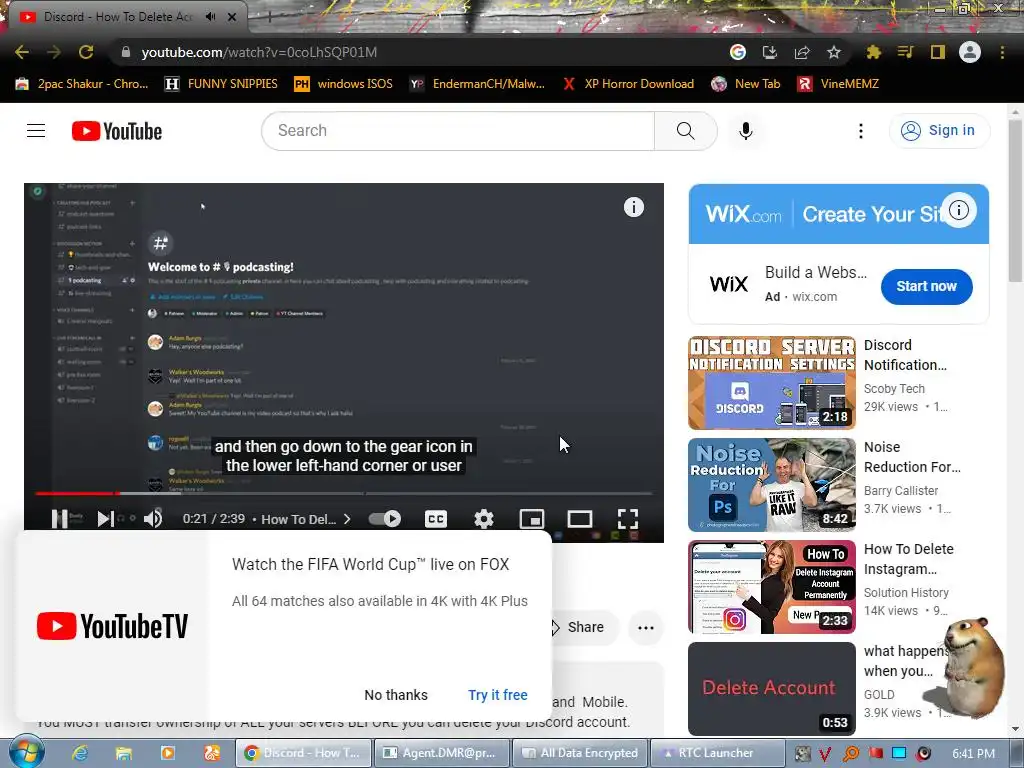Click the page vertical scrollbar thumb

click(x=1016, y=200)
